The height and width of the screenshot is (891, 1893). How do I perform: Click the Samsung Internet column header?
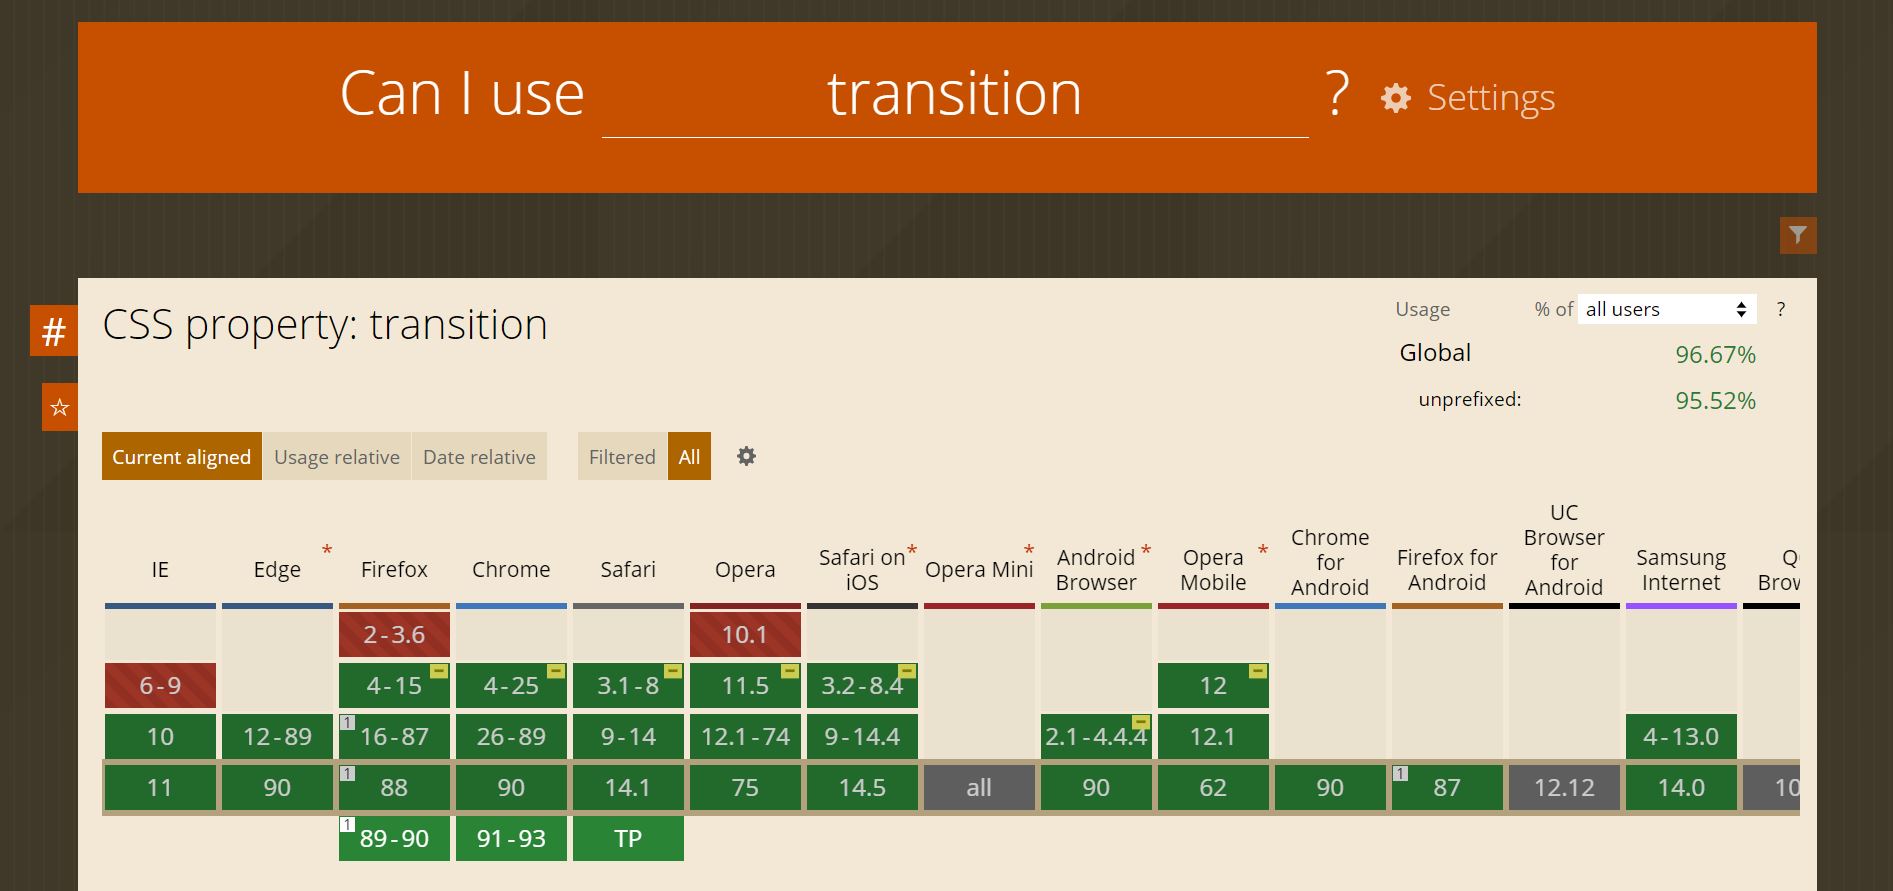[1681, 569]
